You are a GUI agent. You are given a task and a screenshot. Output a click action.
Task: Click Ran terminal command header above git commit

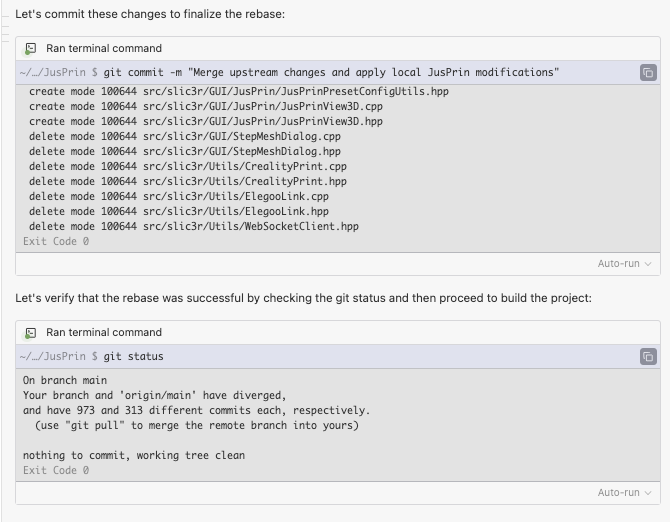click(104, 48)
